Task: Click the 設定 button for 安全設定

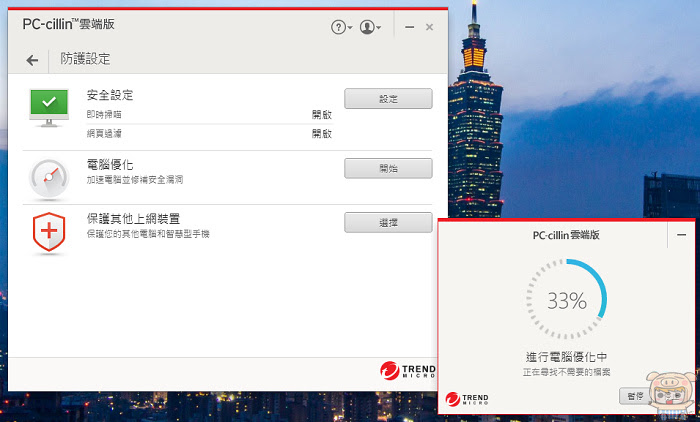Action: [x=388, y=99]
